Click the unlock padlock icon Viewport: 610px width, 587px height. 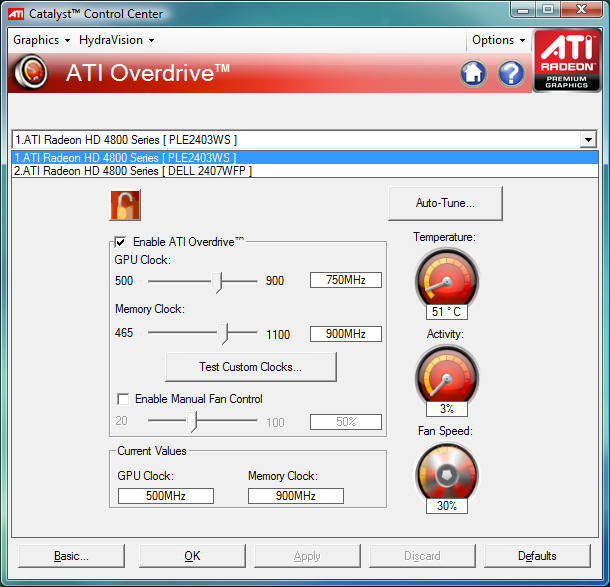125,205
